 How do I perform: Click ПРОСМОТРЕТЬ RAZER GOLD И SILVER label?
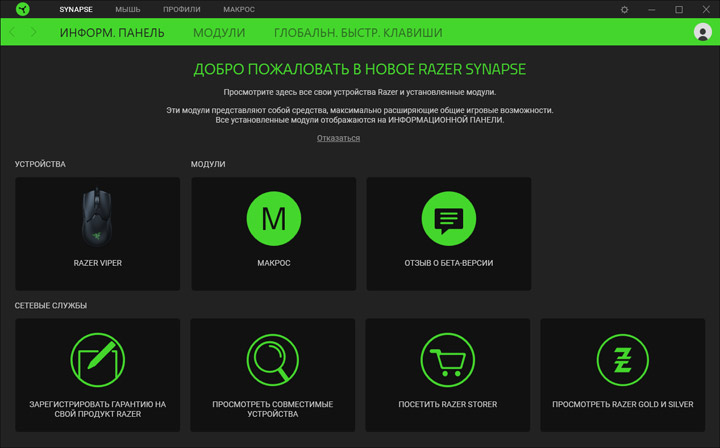tap(623, 404)
